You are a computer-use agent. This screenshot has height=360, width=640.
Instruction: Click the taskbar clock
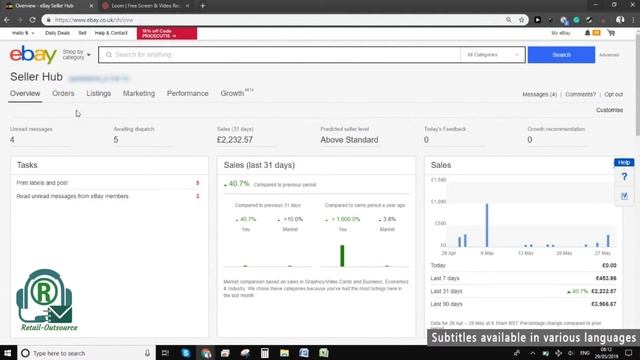pyautogui.click(x=606, y=353)
